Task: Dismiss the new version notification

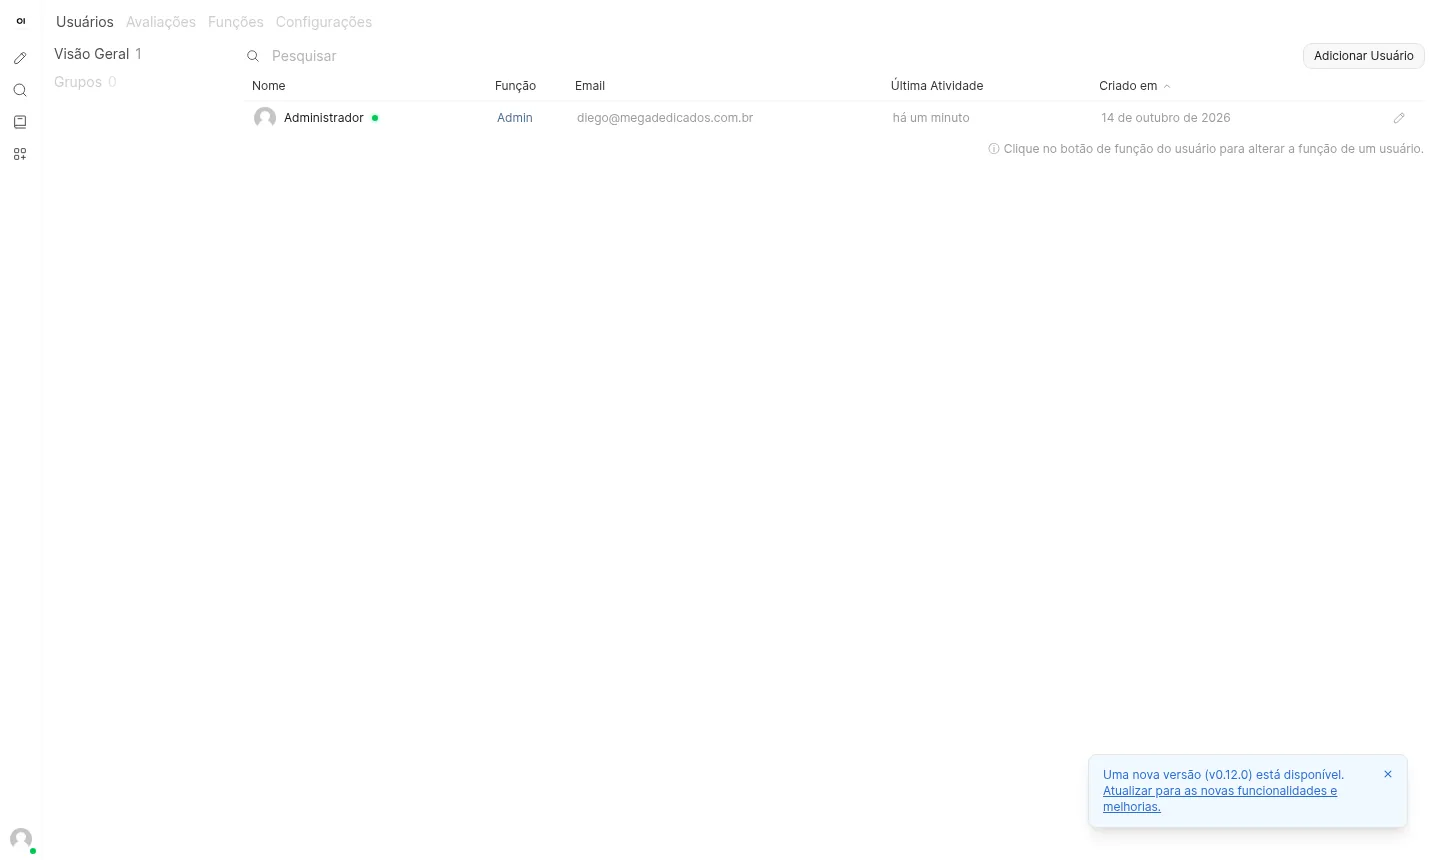Action: [x=1388, y=774]
